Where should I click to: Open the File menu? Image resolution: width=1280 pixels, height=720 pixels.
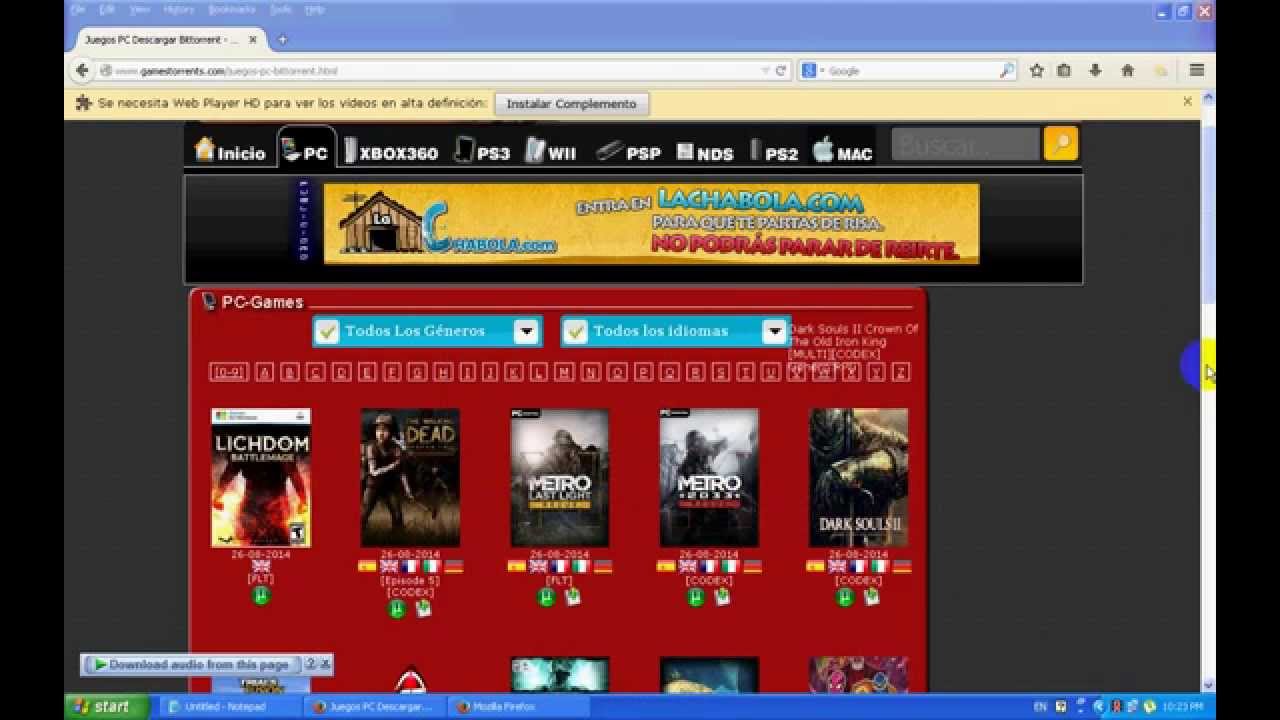point(78,9)
